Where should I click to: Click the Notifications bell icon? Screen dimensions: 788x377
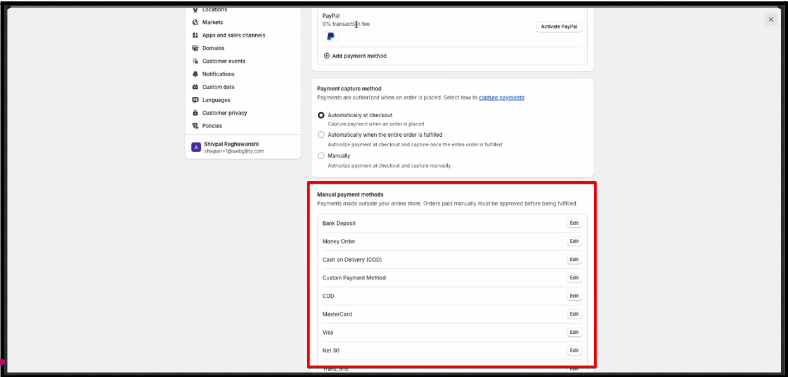(x=195, y=74)
